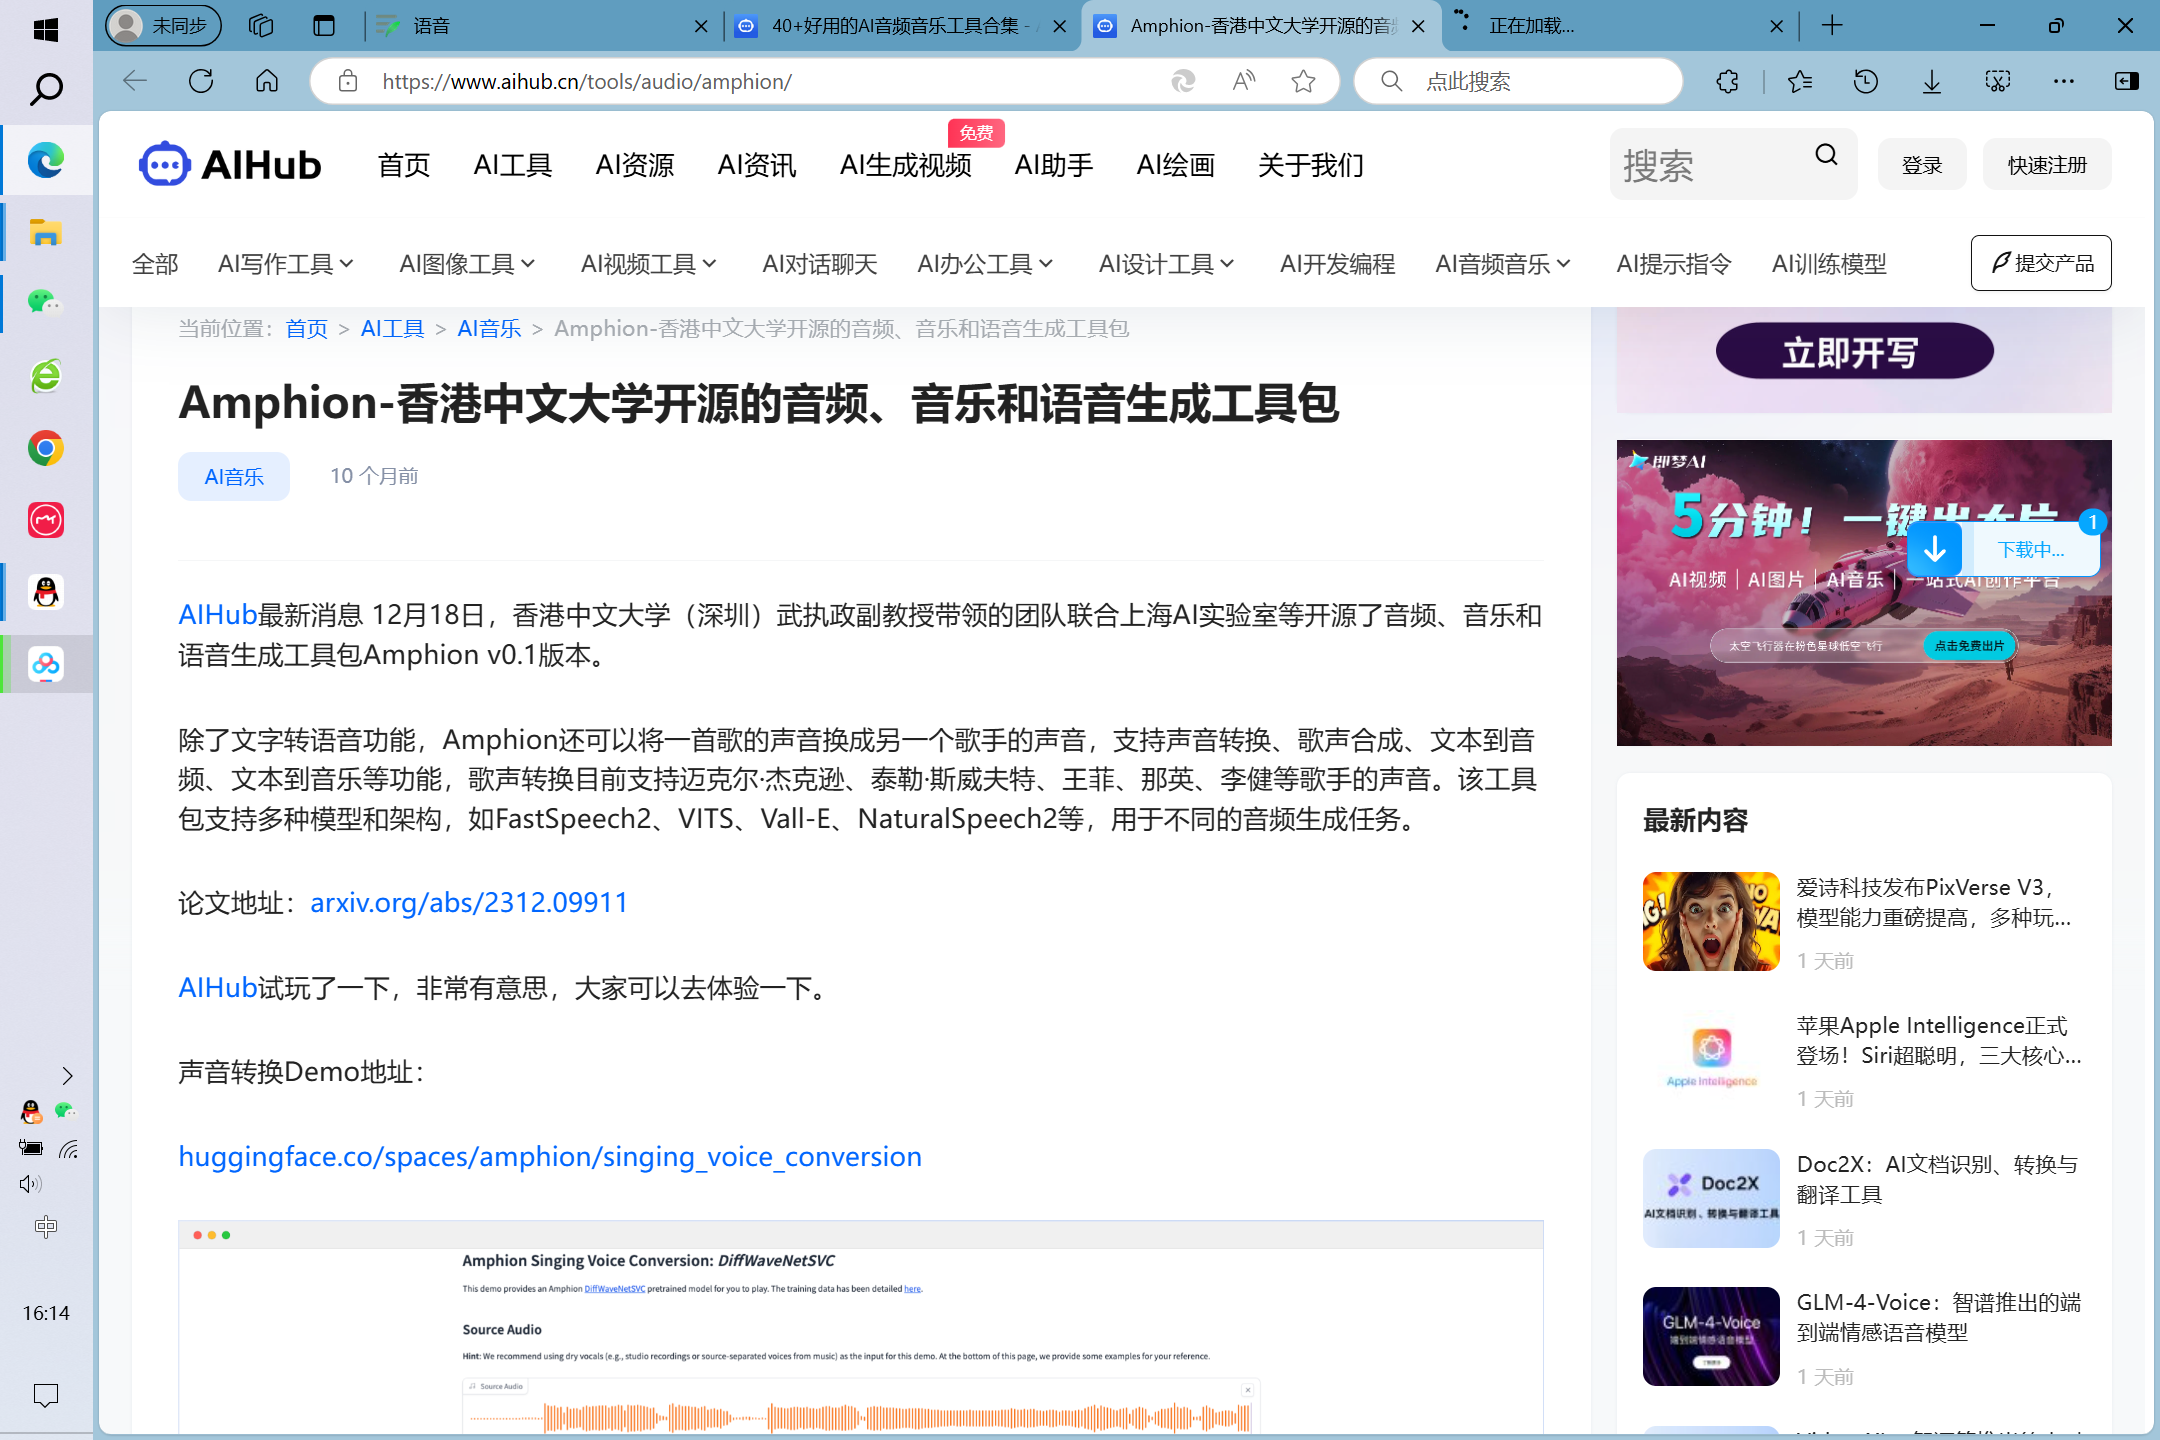Open browsing history clock icon
2160x1440 pixels.
(1865, 81)
